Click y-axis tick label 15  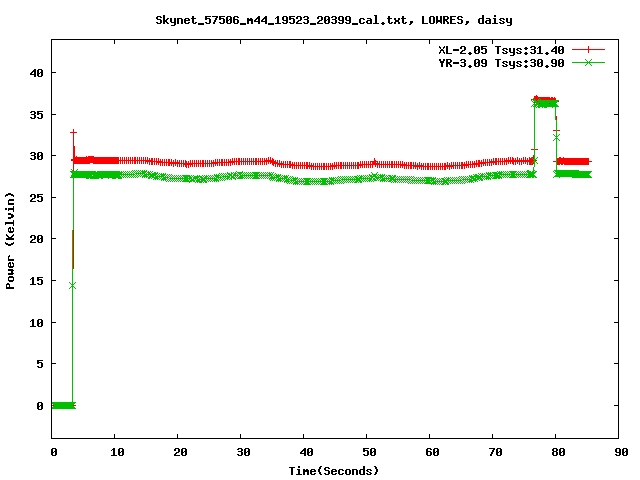pos(36,281)
